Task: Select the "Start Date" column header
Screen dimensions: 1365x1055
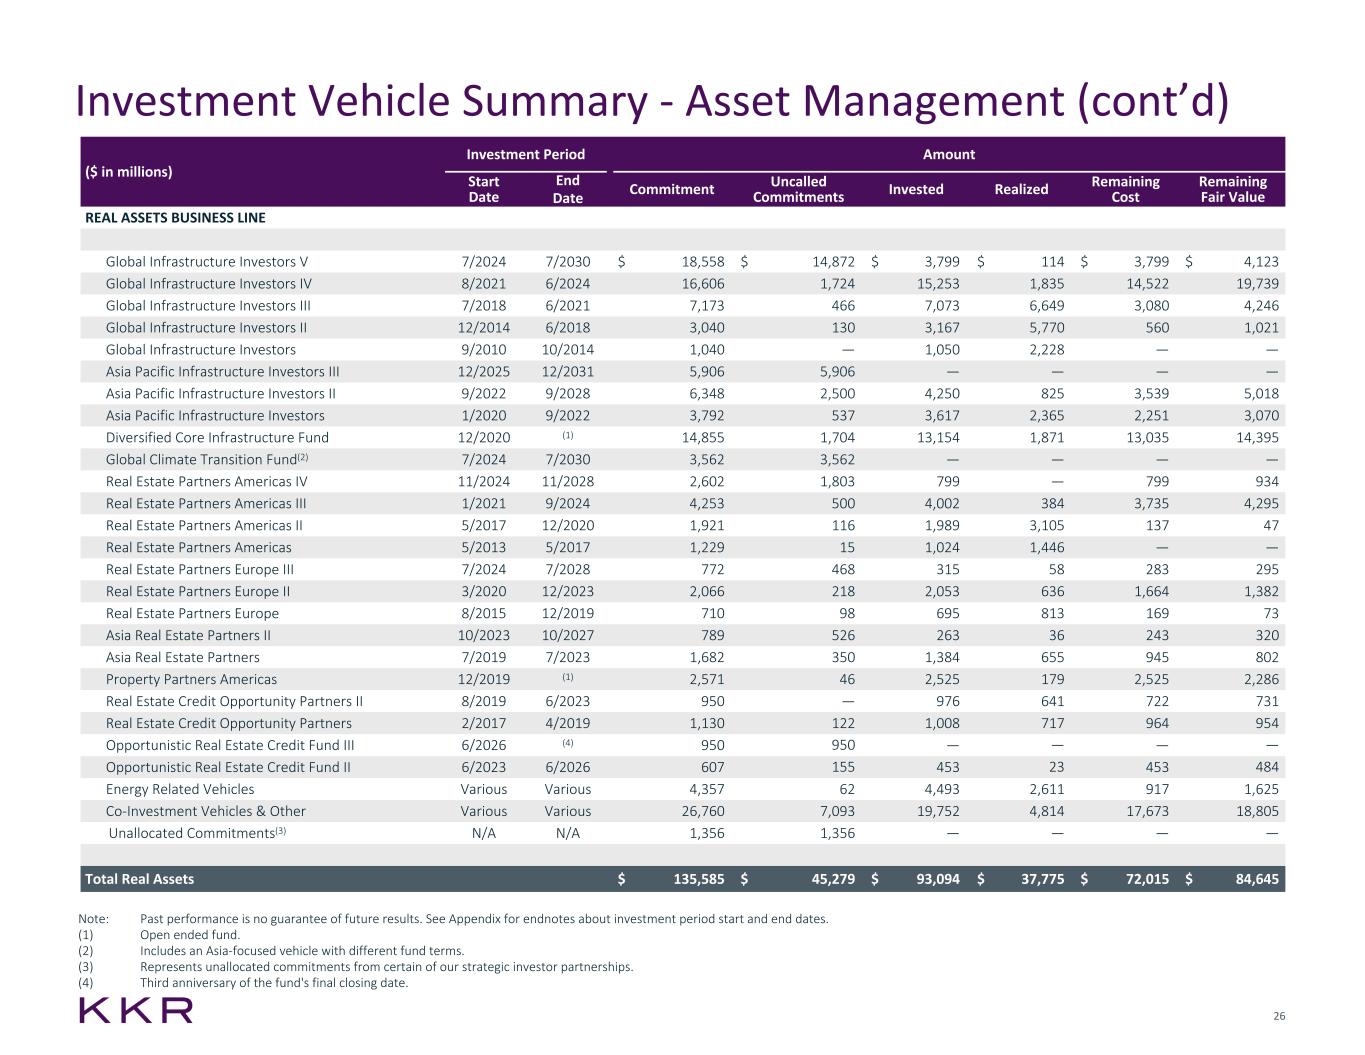Action: tap(484, 189)
